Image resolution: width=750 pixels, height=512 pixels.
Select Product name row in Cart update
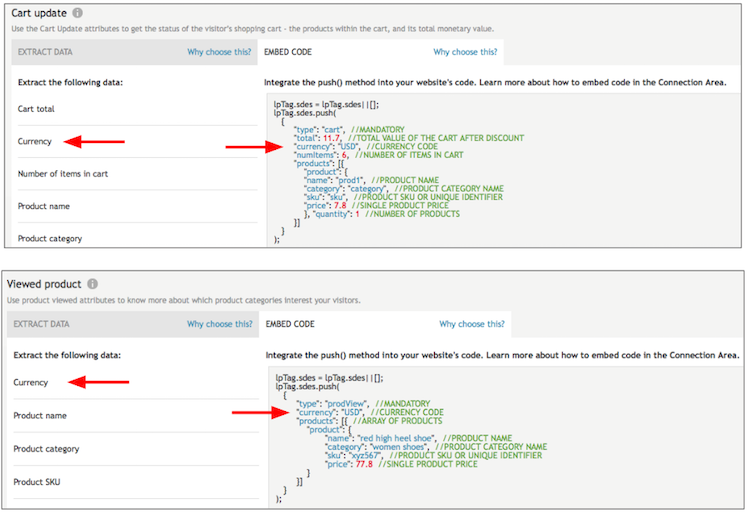tap(137, 206)
